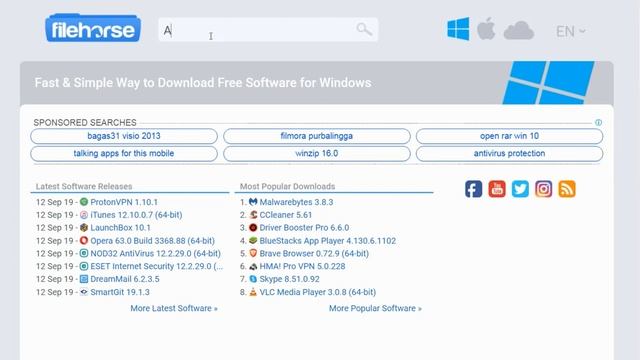This screenshot has height=360, width=640.
Task: Click the LaunchBox app icon
Action: pyautogui.click(x=84, y=227)
